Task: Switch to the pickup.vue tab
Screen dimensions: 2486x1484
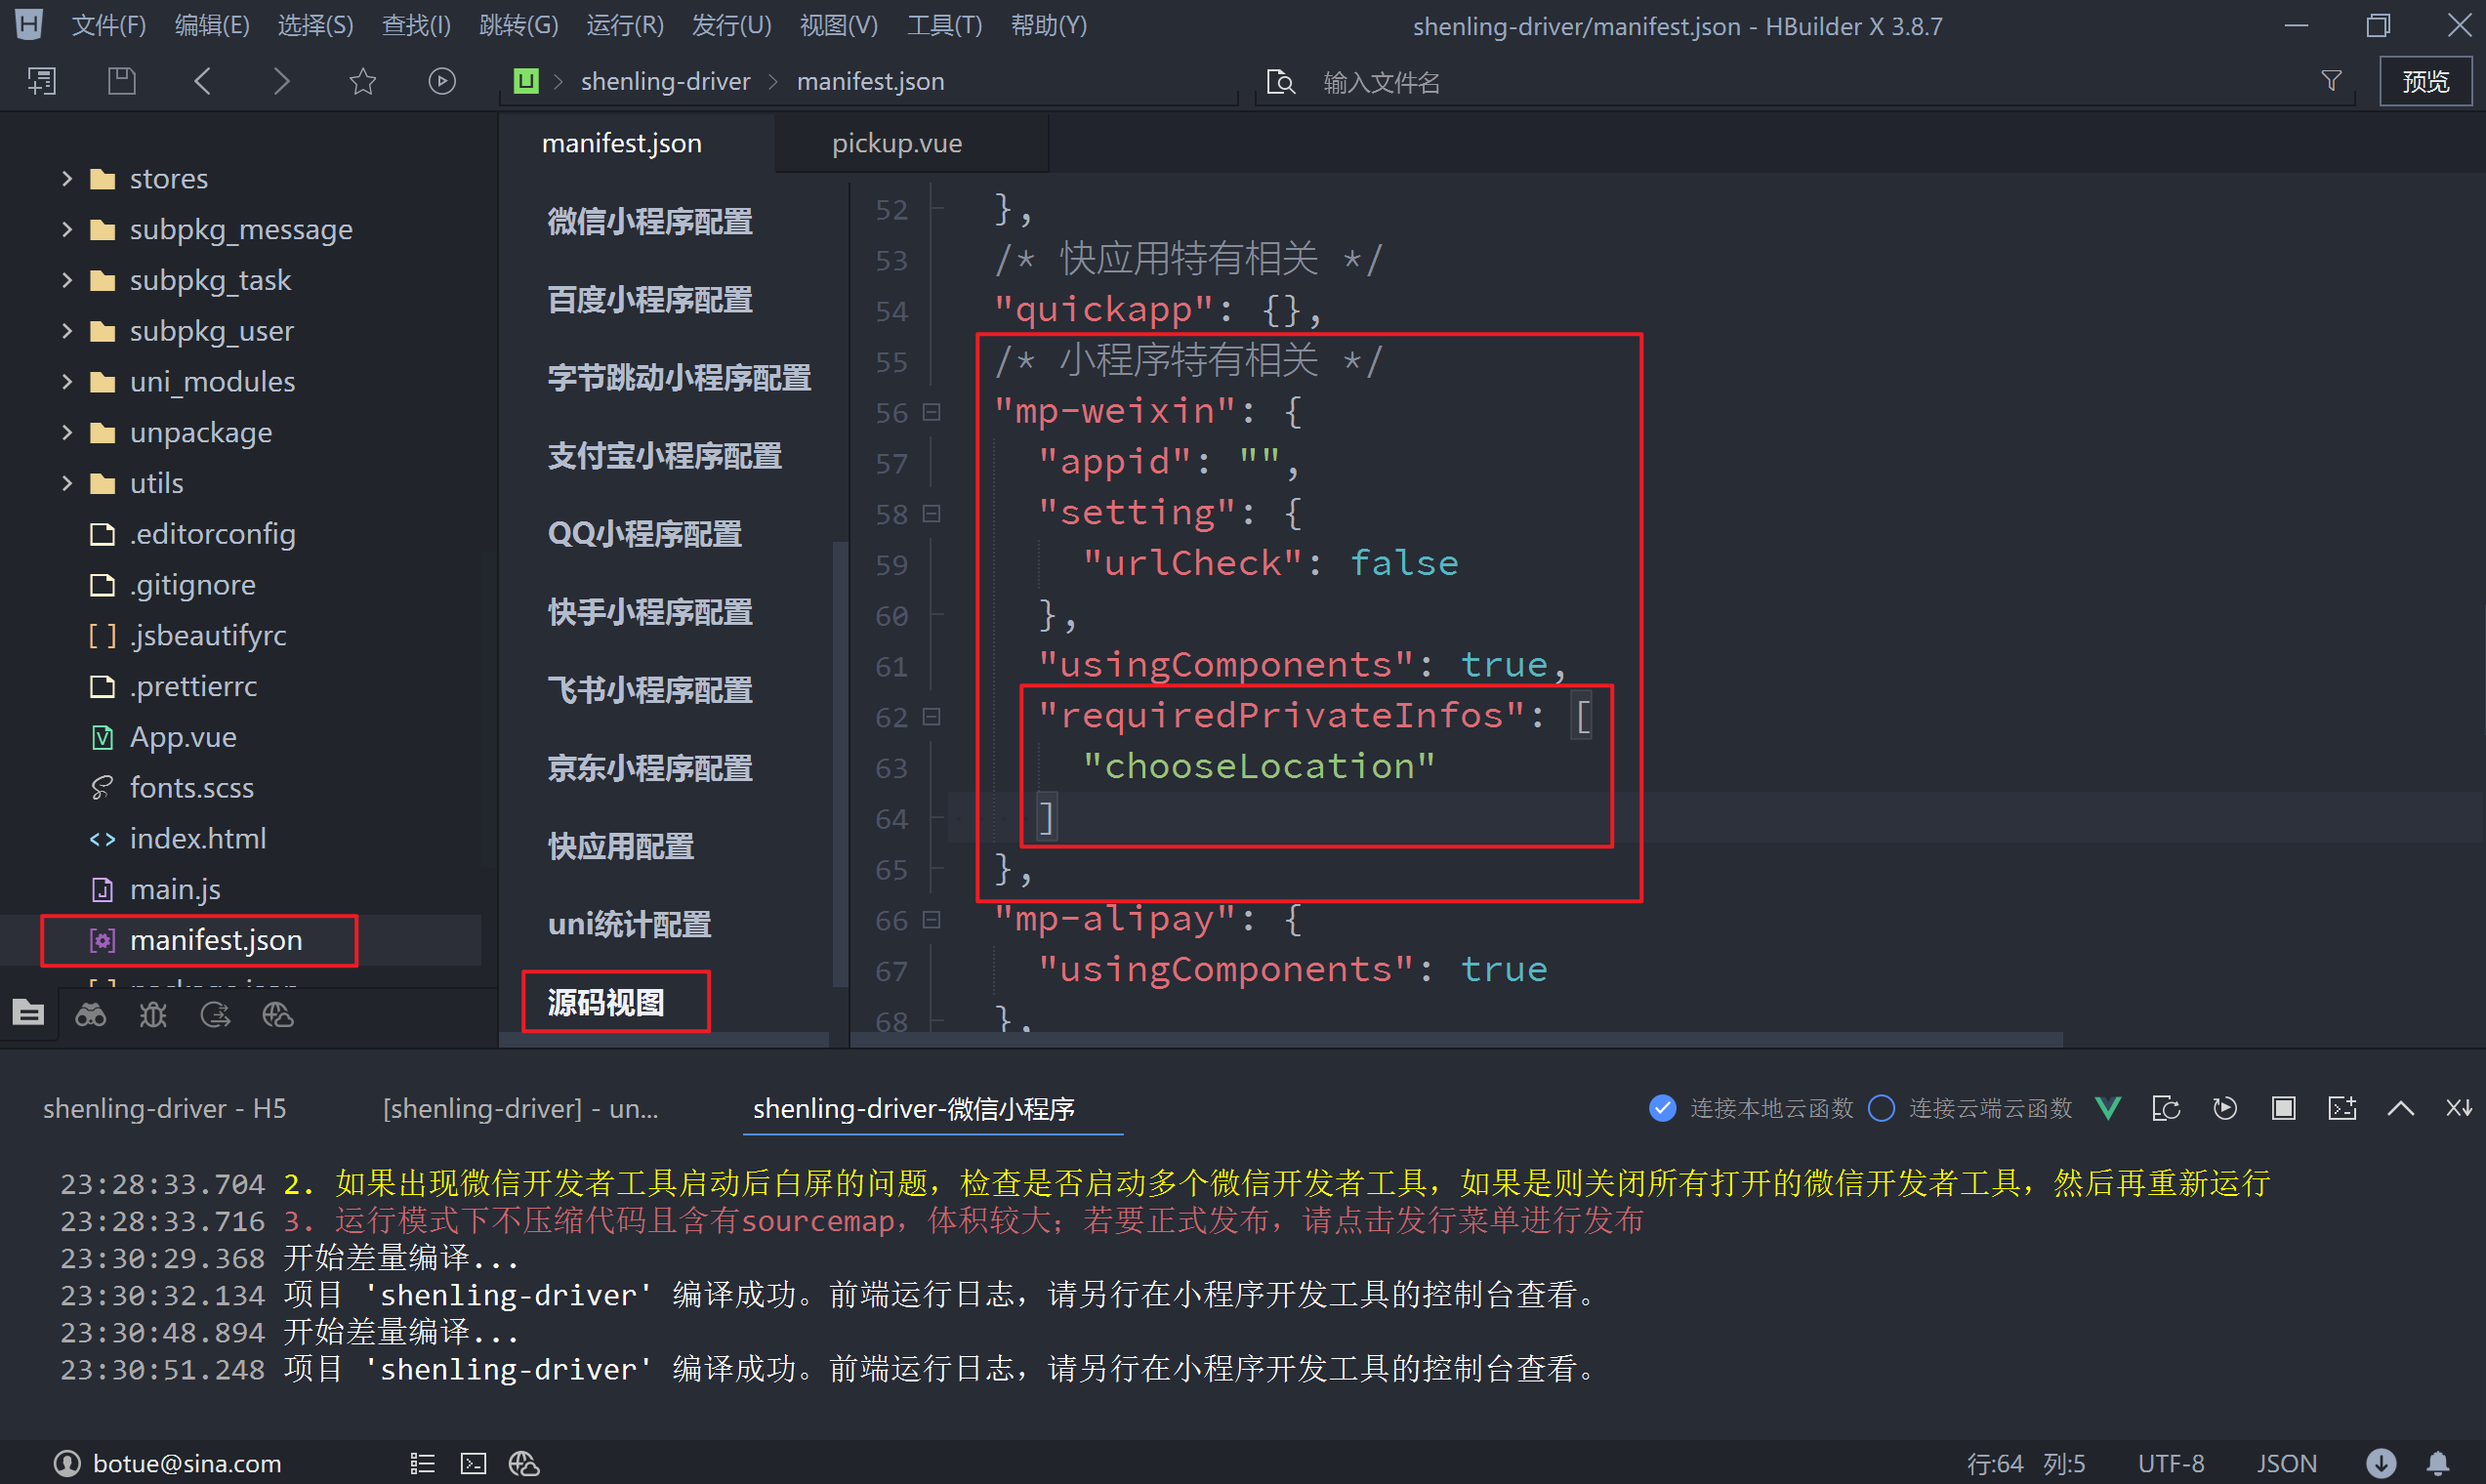Action: coord(896,143)
